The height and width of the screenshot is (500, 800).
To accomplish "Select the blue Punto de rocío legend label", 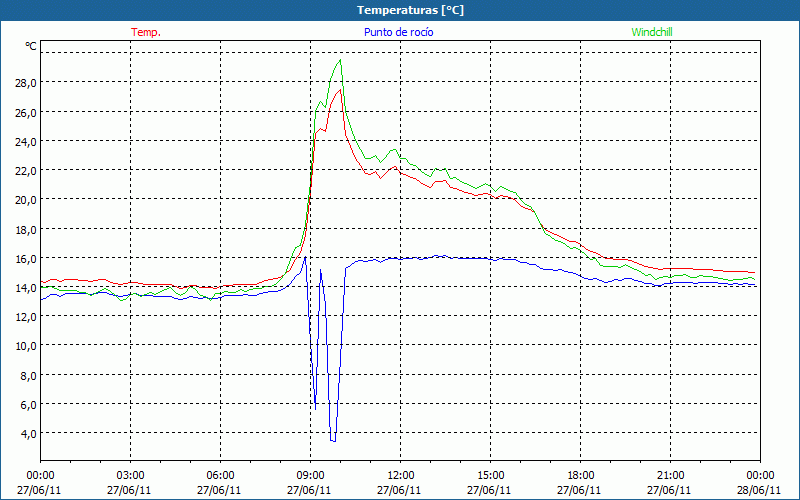I will (398, 32).
